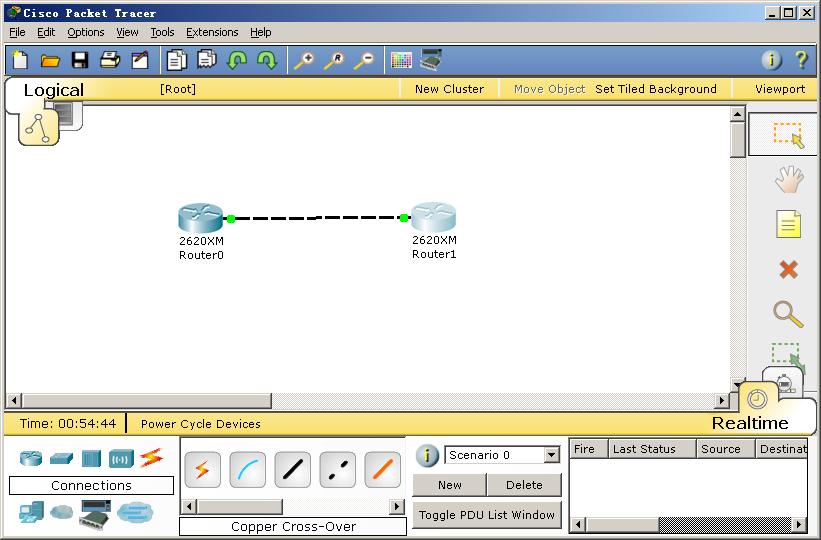Click the New scenario button
The width and height of the screenshot is (821, 540).
[450, 485]
